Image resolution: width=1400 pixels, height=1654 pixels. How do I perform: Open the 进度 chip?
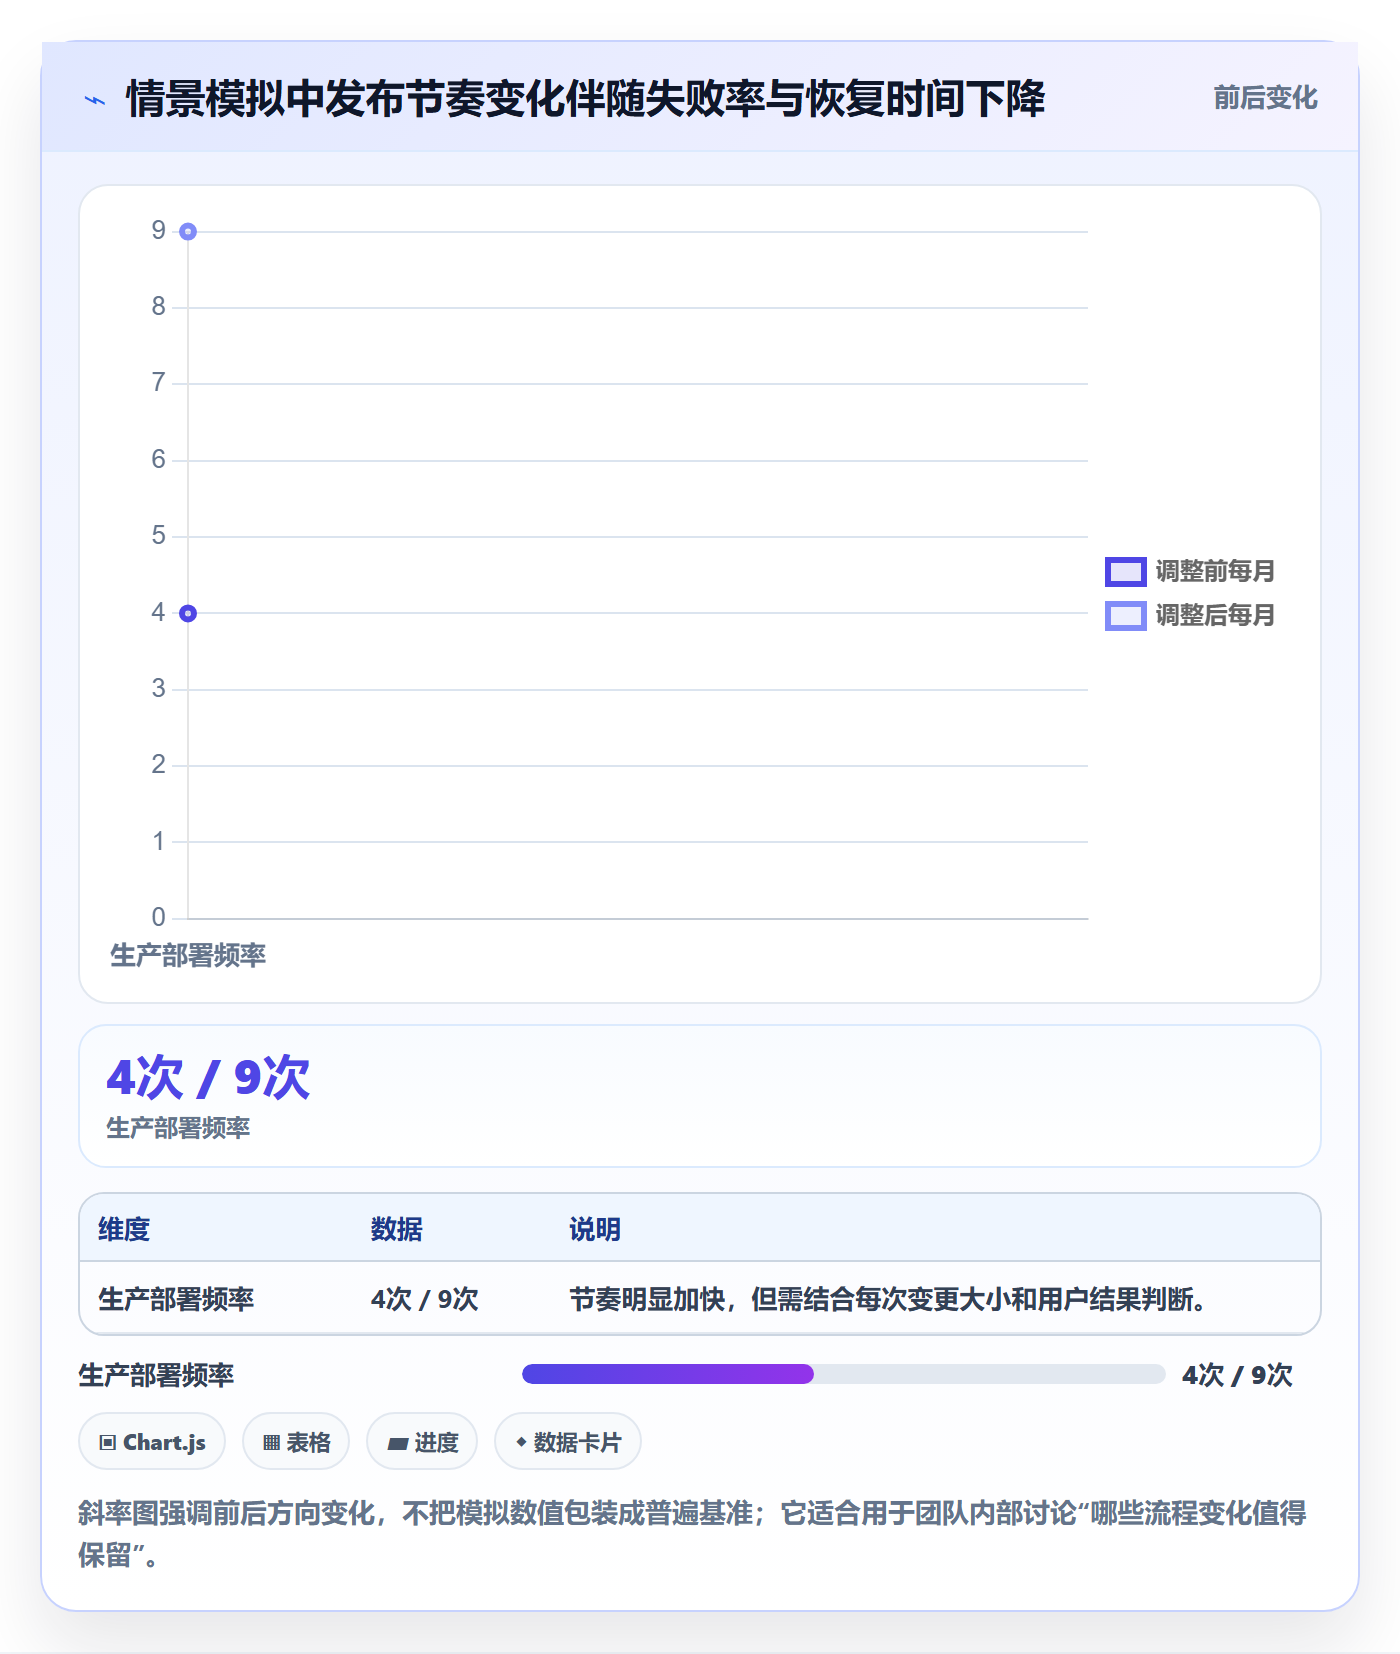422,1442
